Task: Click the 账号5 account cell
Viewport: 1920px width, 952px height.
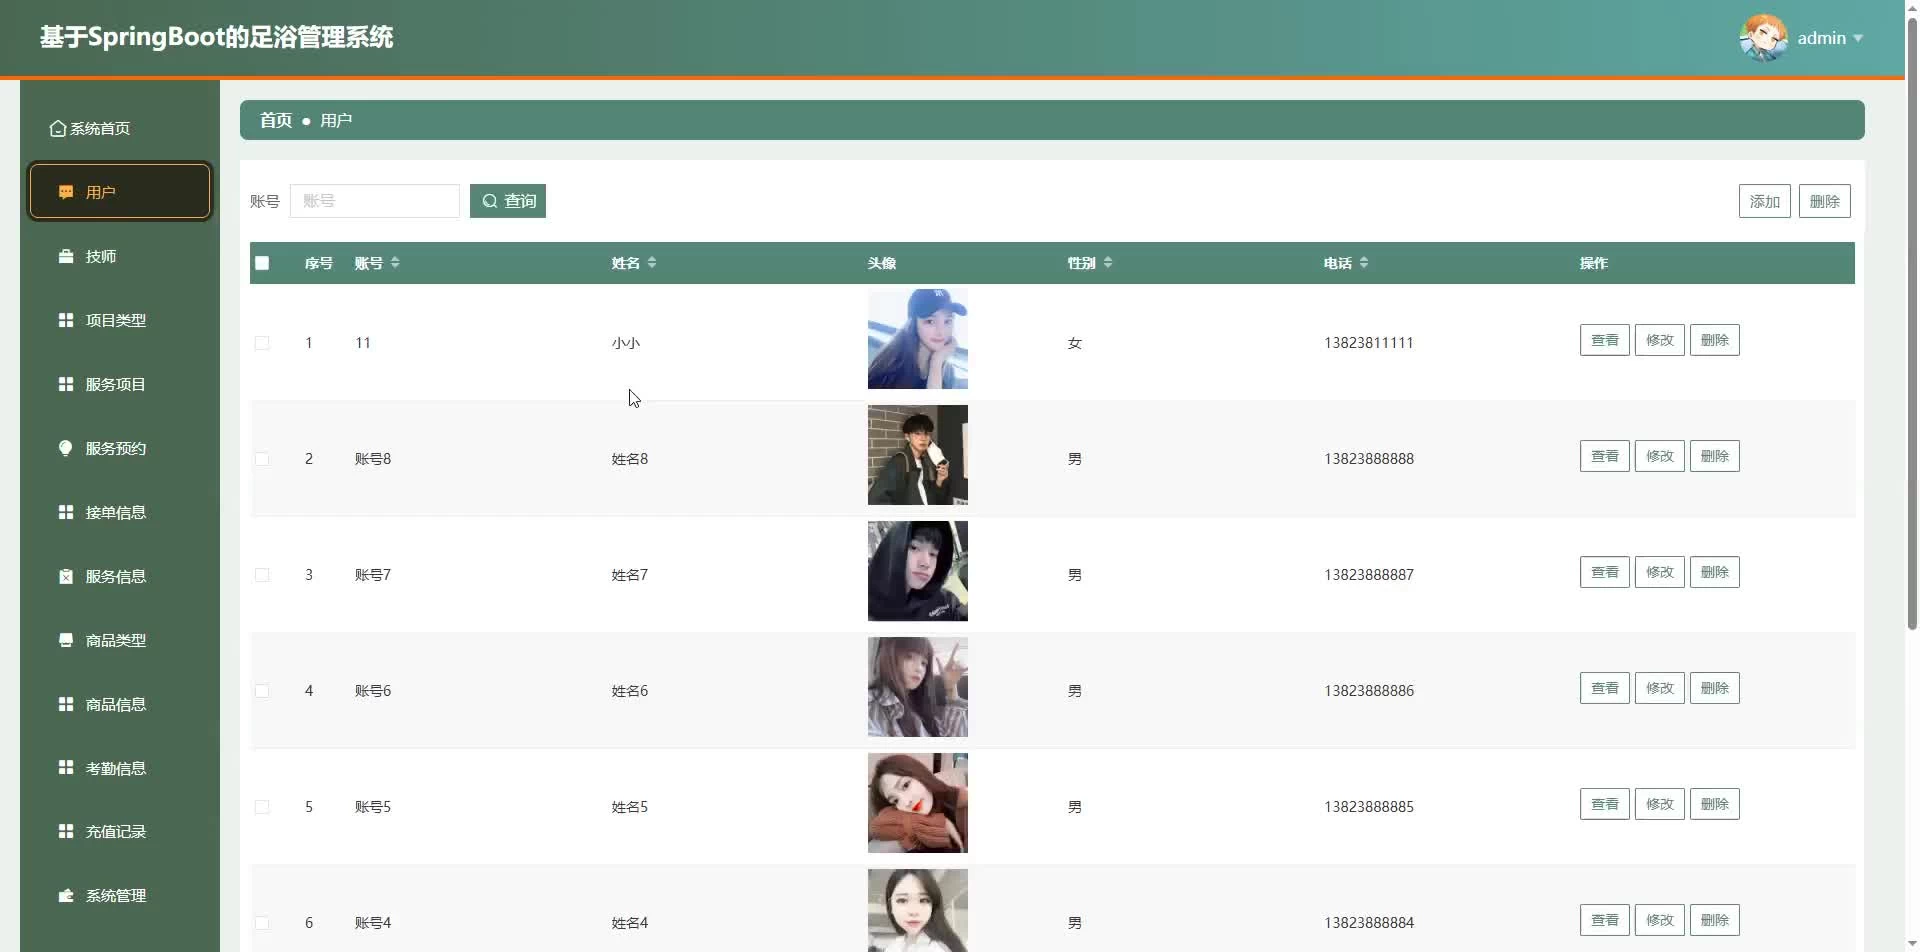Action: [373, 807]
